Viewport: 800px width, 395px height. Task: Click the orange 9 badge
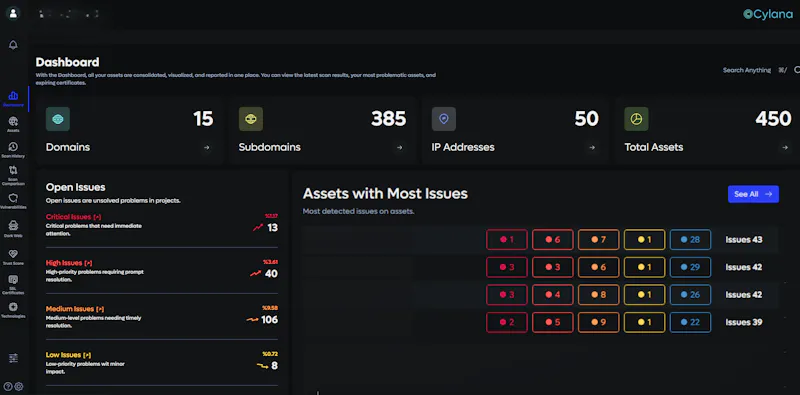click(x=598, y=322)
